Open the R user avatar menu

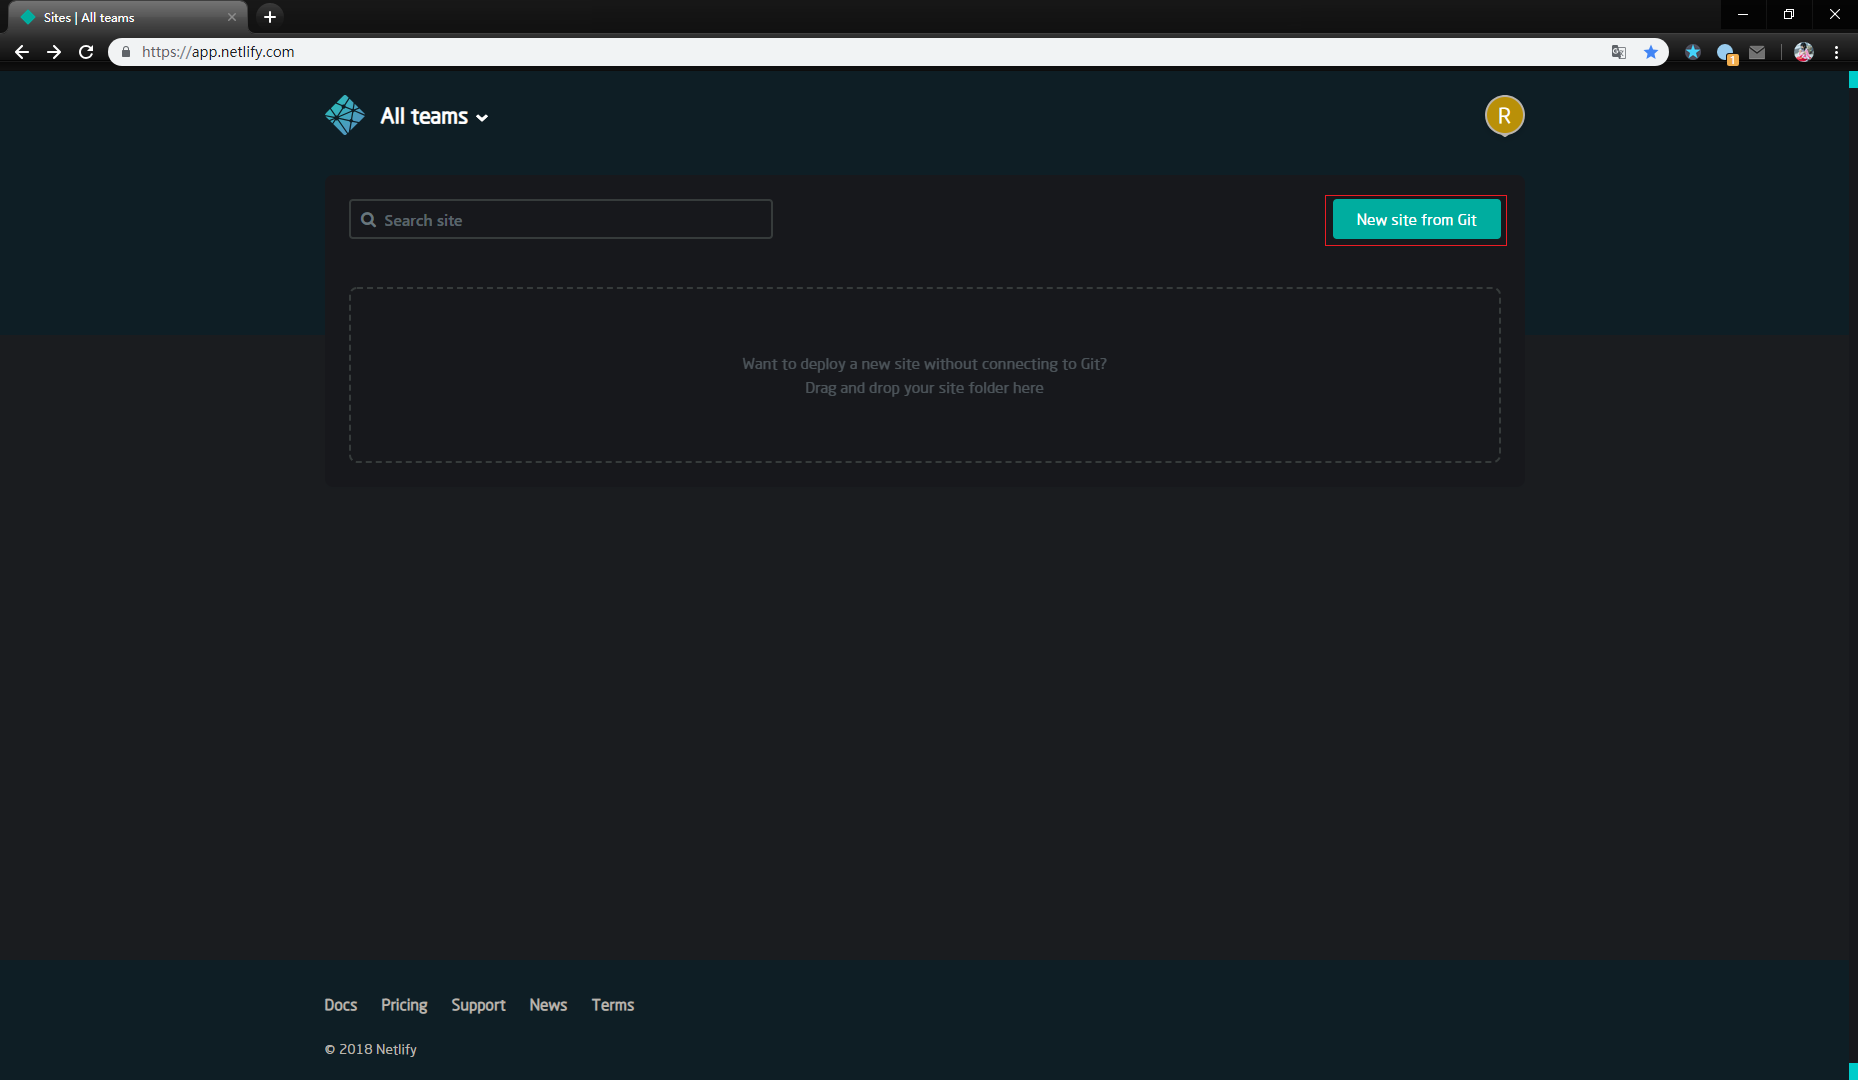[1504, 115]
